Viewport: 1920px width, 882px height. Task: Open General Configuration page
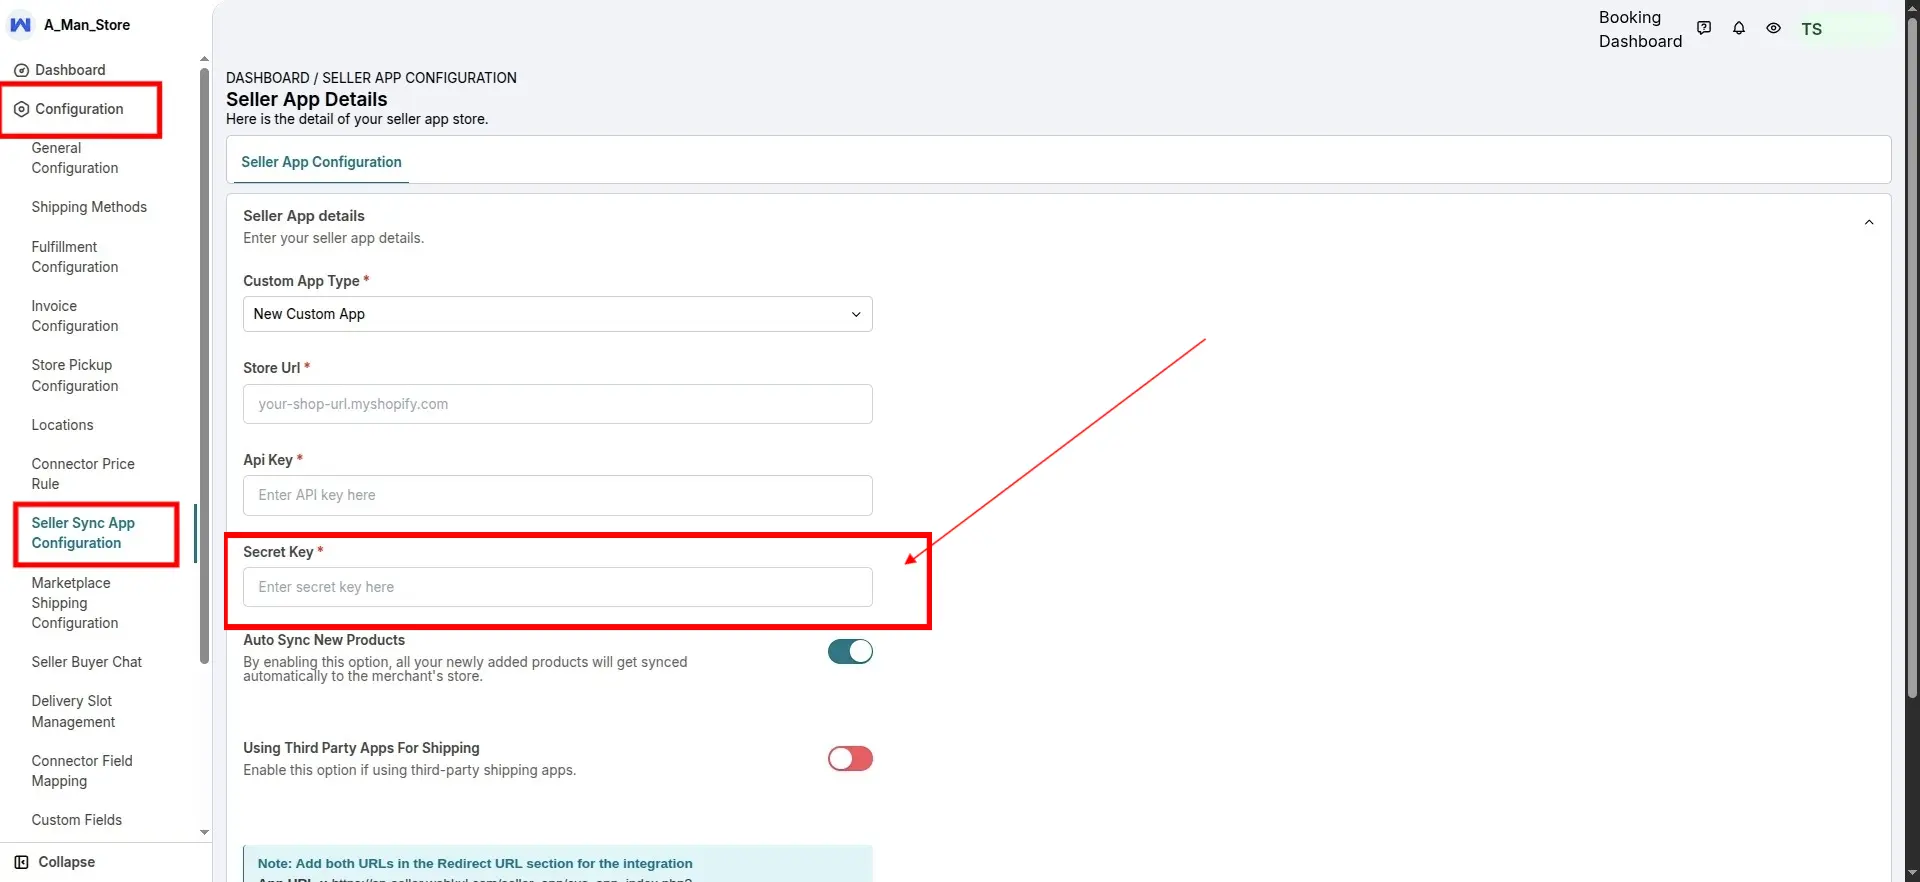pyautogui.click(x=75, y=158)
